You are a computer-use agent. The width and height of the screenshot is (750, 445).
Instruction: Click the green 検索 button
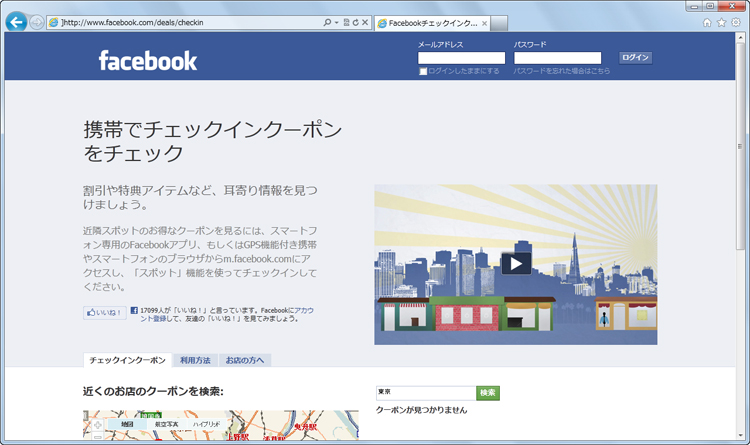pyautogui.click(x=488, y=393)
